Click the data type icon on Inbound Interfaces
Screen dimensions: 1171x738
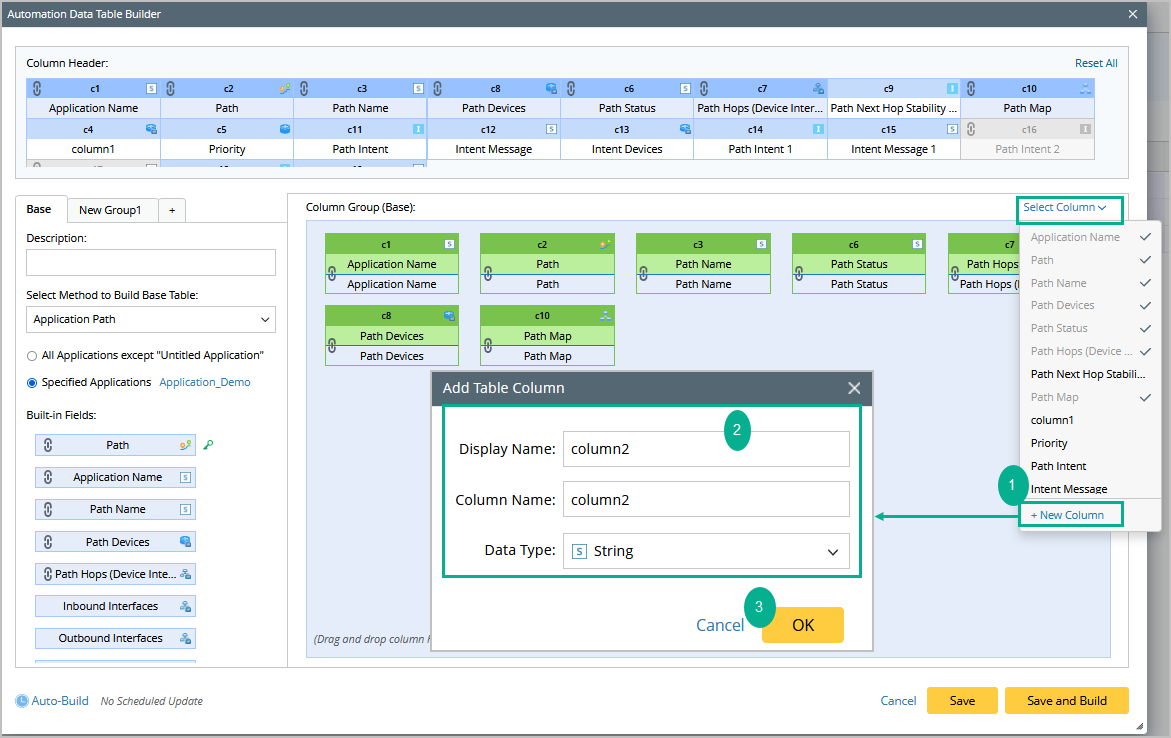point(185,606)
